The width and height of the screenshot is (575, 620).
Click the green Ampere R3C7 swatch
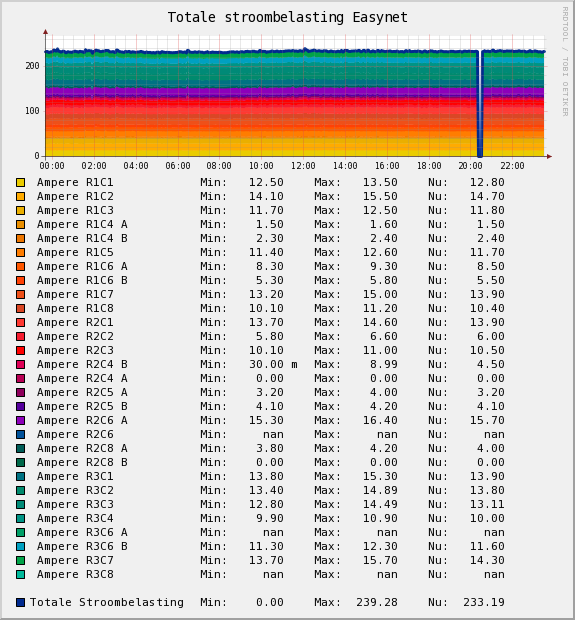point(21,560)
